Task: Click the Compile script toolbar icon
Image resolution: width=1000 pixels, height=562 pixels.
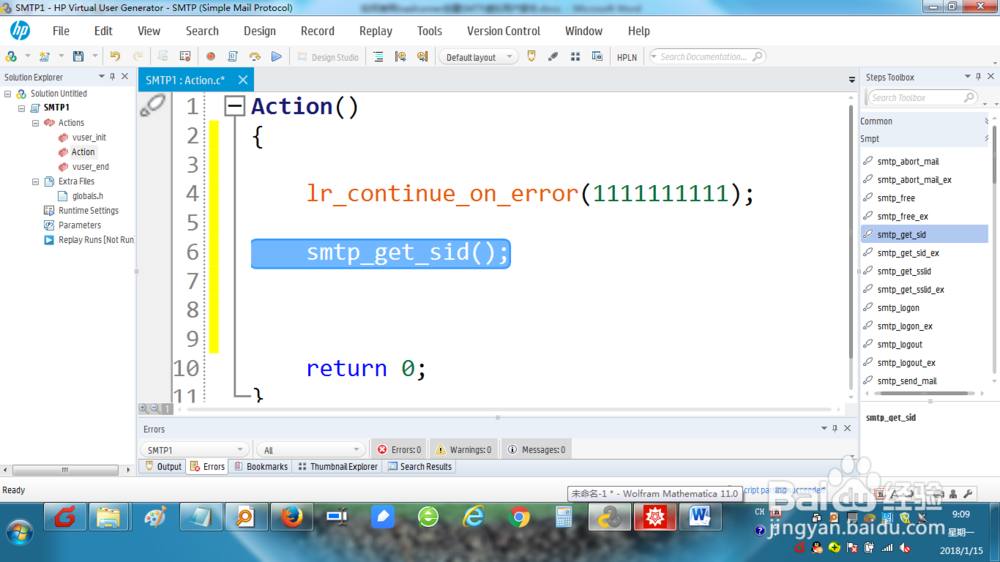Action: pos(233,57)
